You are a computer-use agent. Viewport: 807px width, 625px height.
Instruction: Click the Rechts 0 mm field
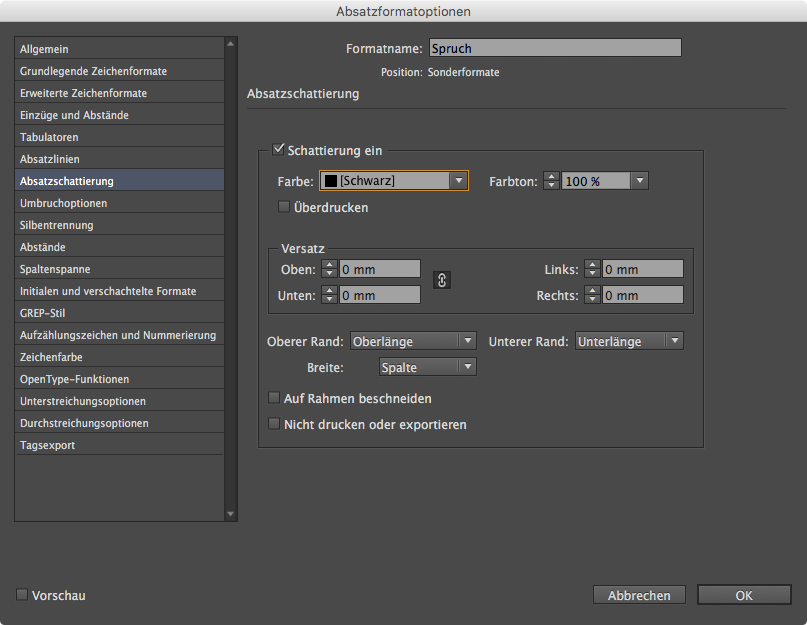(643, 295)
